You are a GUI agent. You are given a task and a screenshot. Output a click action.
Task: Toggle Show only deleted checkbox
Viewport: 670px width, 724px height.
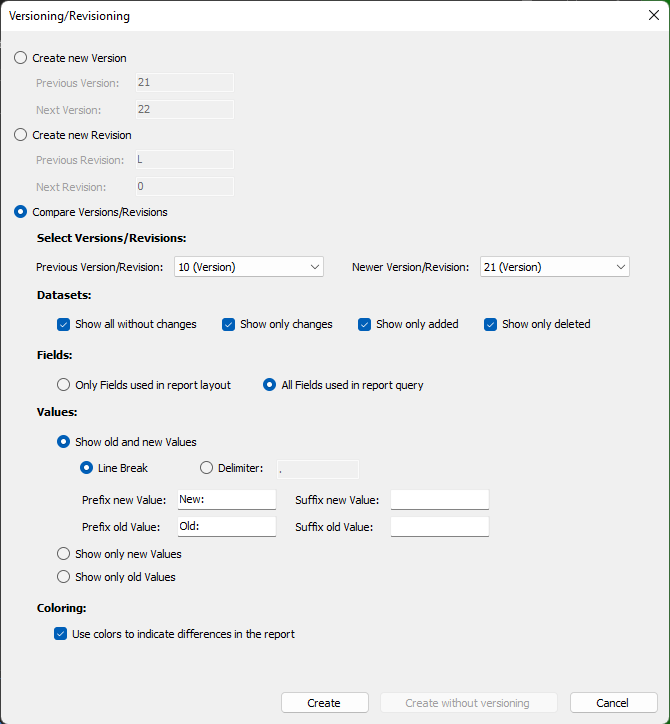click(x=491, y=324)
